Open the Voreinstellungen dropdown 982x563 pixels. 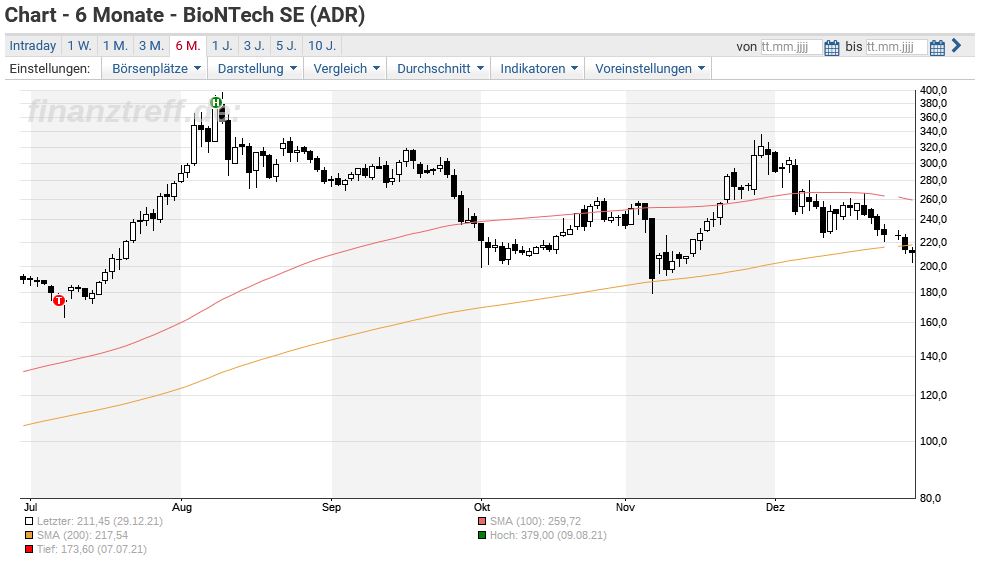tap(649, 69)
